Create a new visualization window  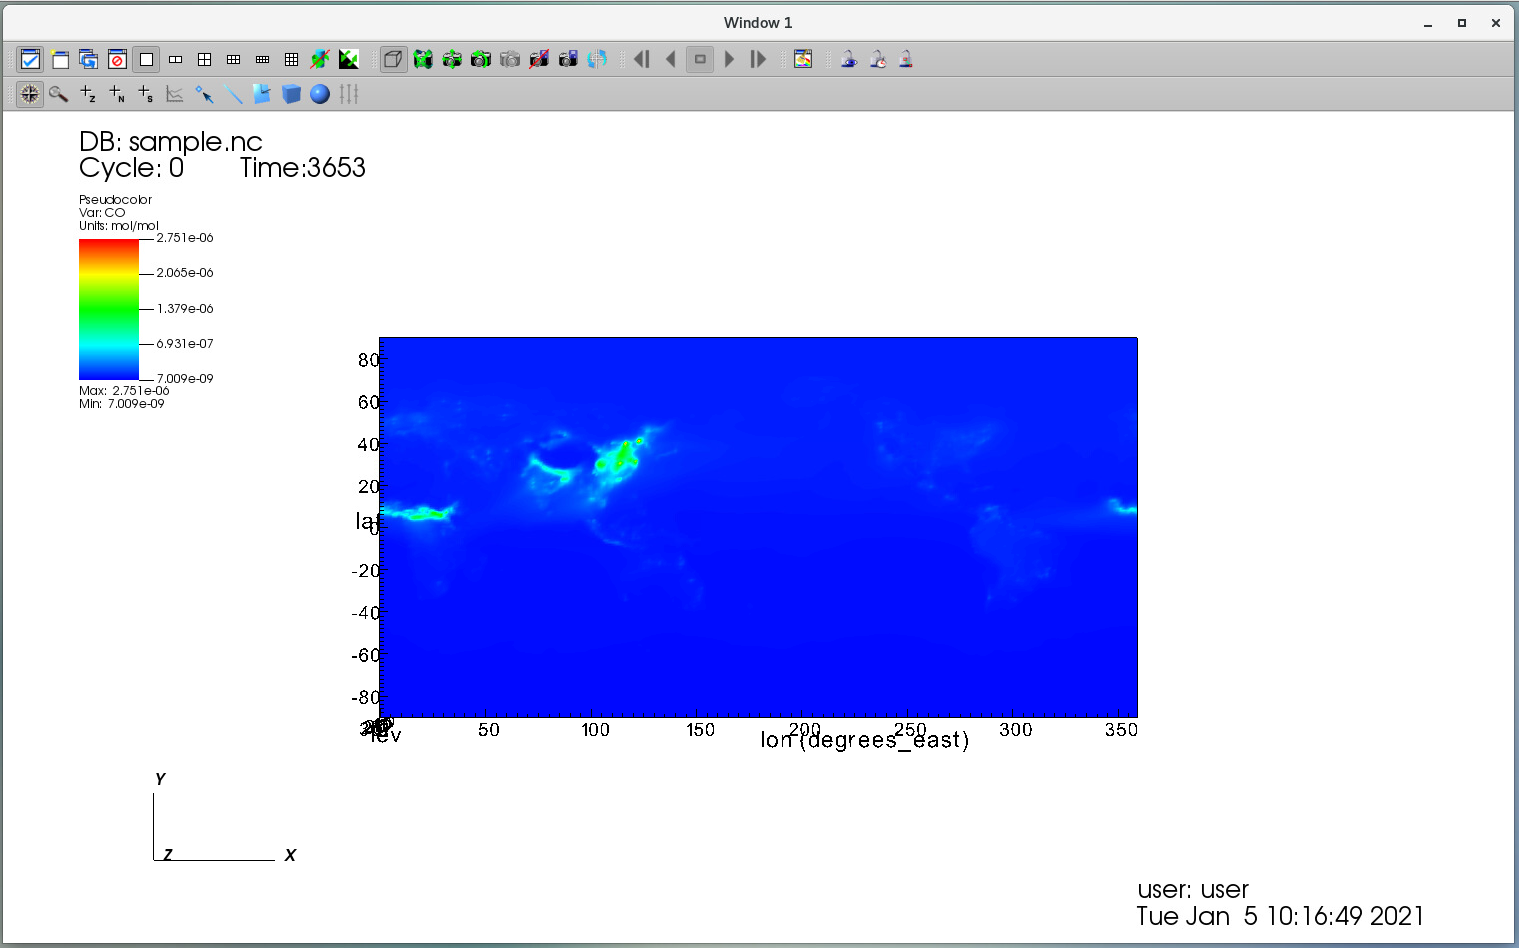click(x=60, y=60)
